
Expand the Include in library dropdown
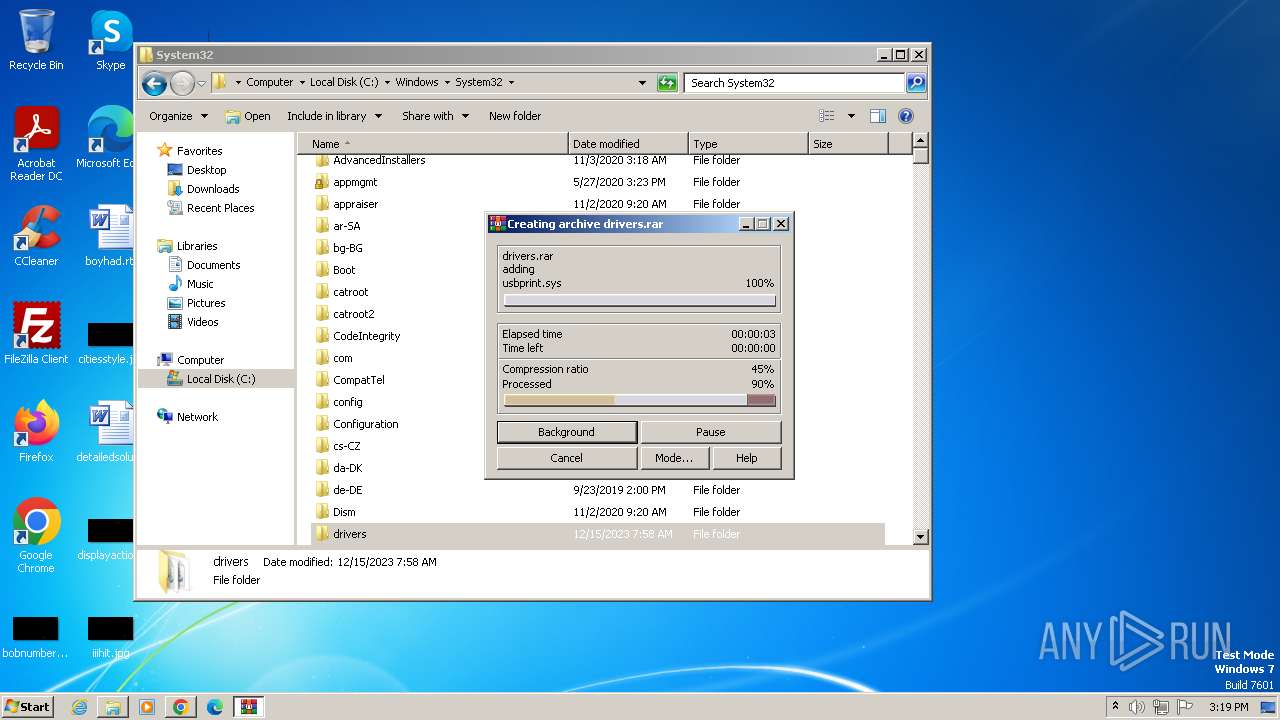coord(334,116)
